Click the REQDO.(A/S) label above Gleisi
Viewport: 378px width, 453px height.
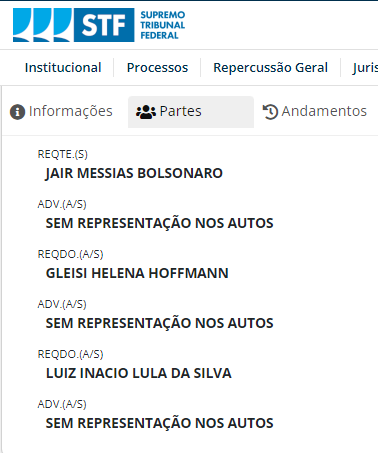[70, 254]
